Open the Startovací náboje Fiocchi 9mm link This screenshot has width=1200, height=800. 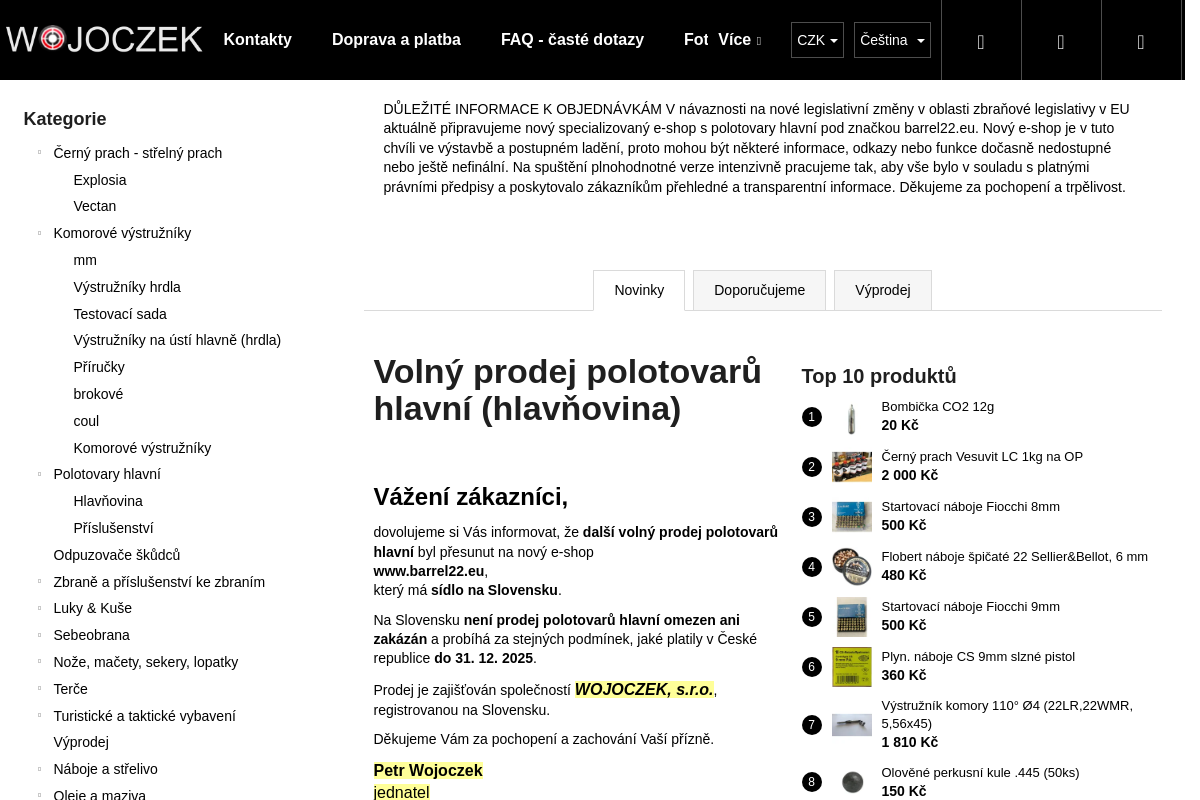tap(970, 607)
